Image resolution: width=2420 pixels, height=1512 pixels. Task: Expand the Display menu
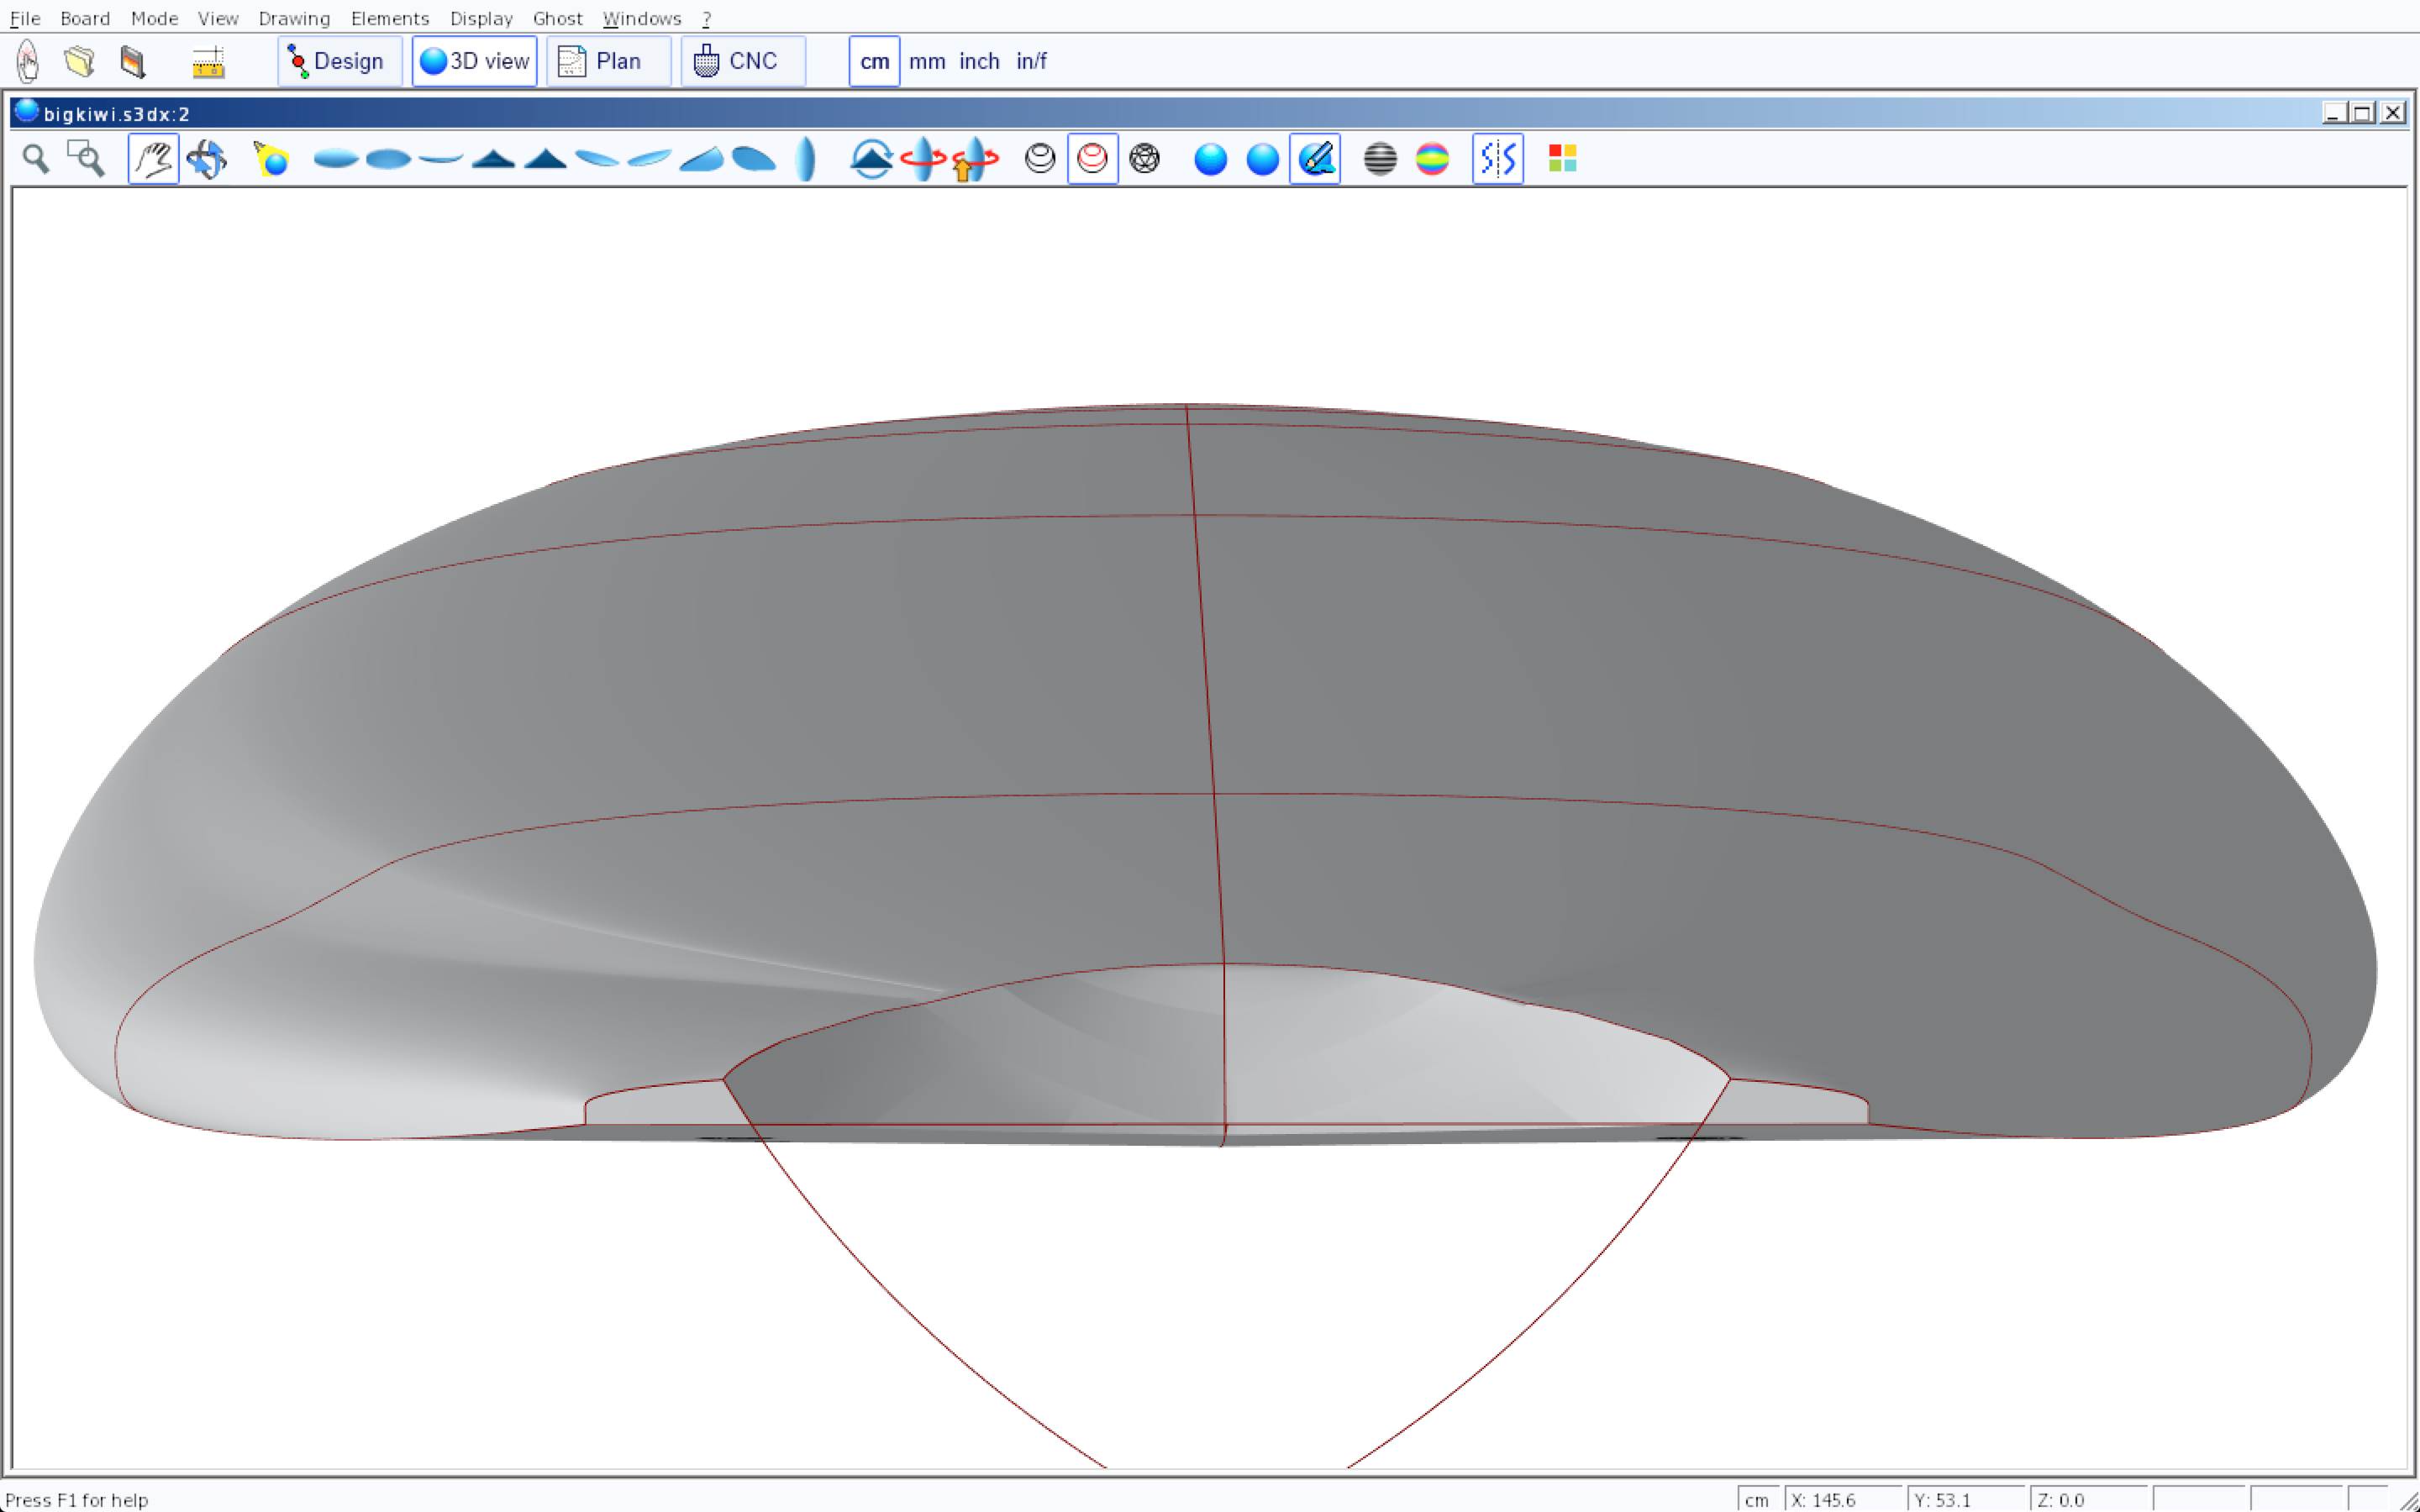click(481, 18)
